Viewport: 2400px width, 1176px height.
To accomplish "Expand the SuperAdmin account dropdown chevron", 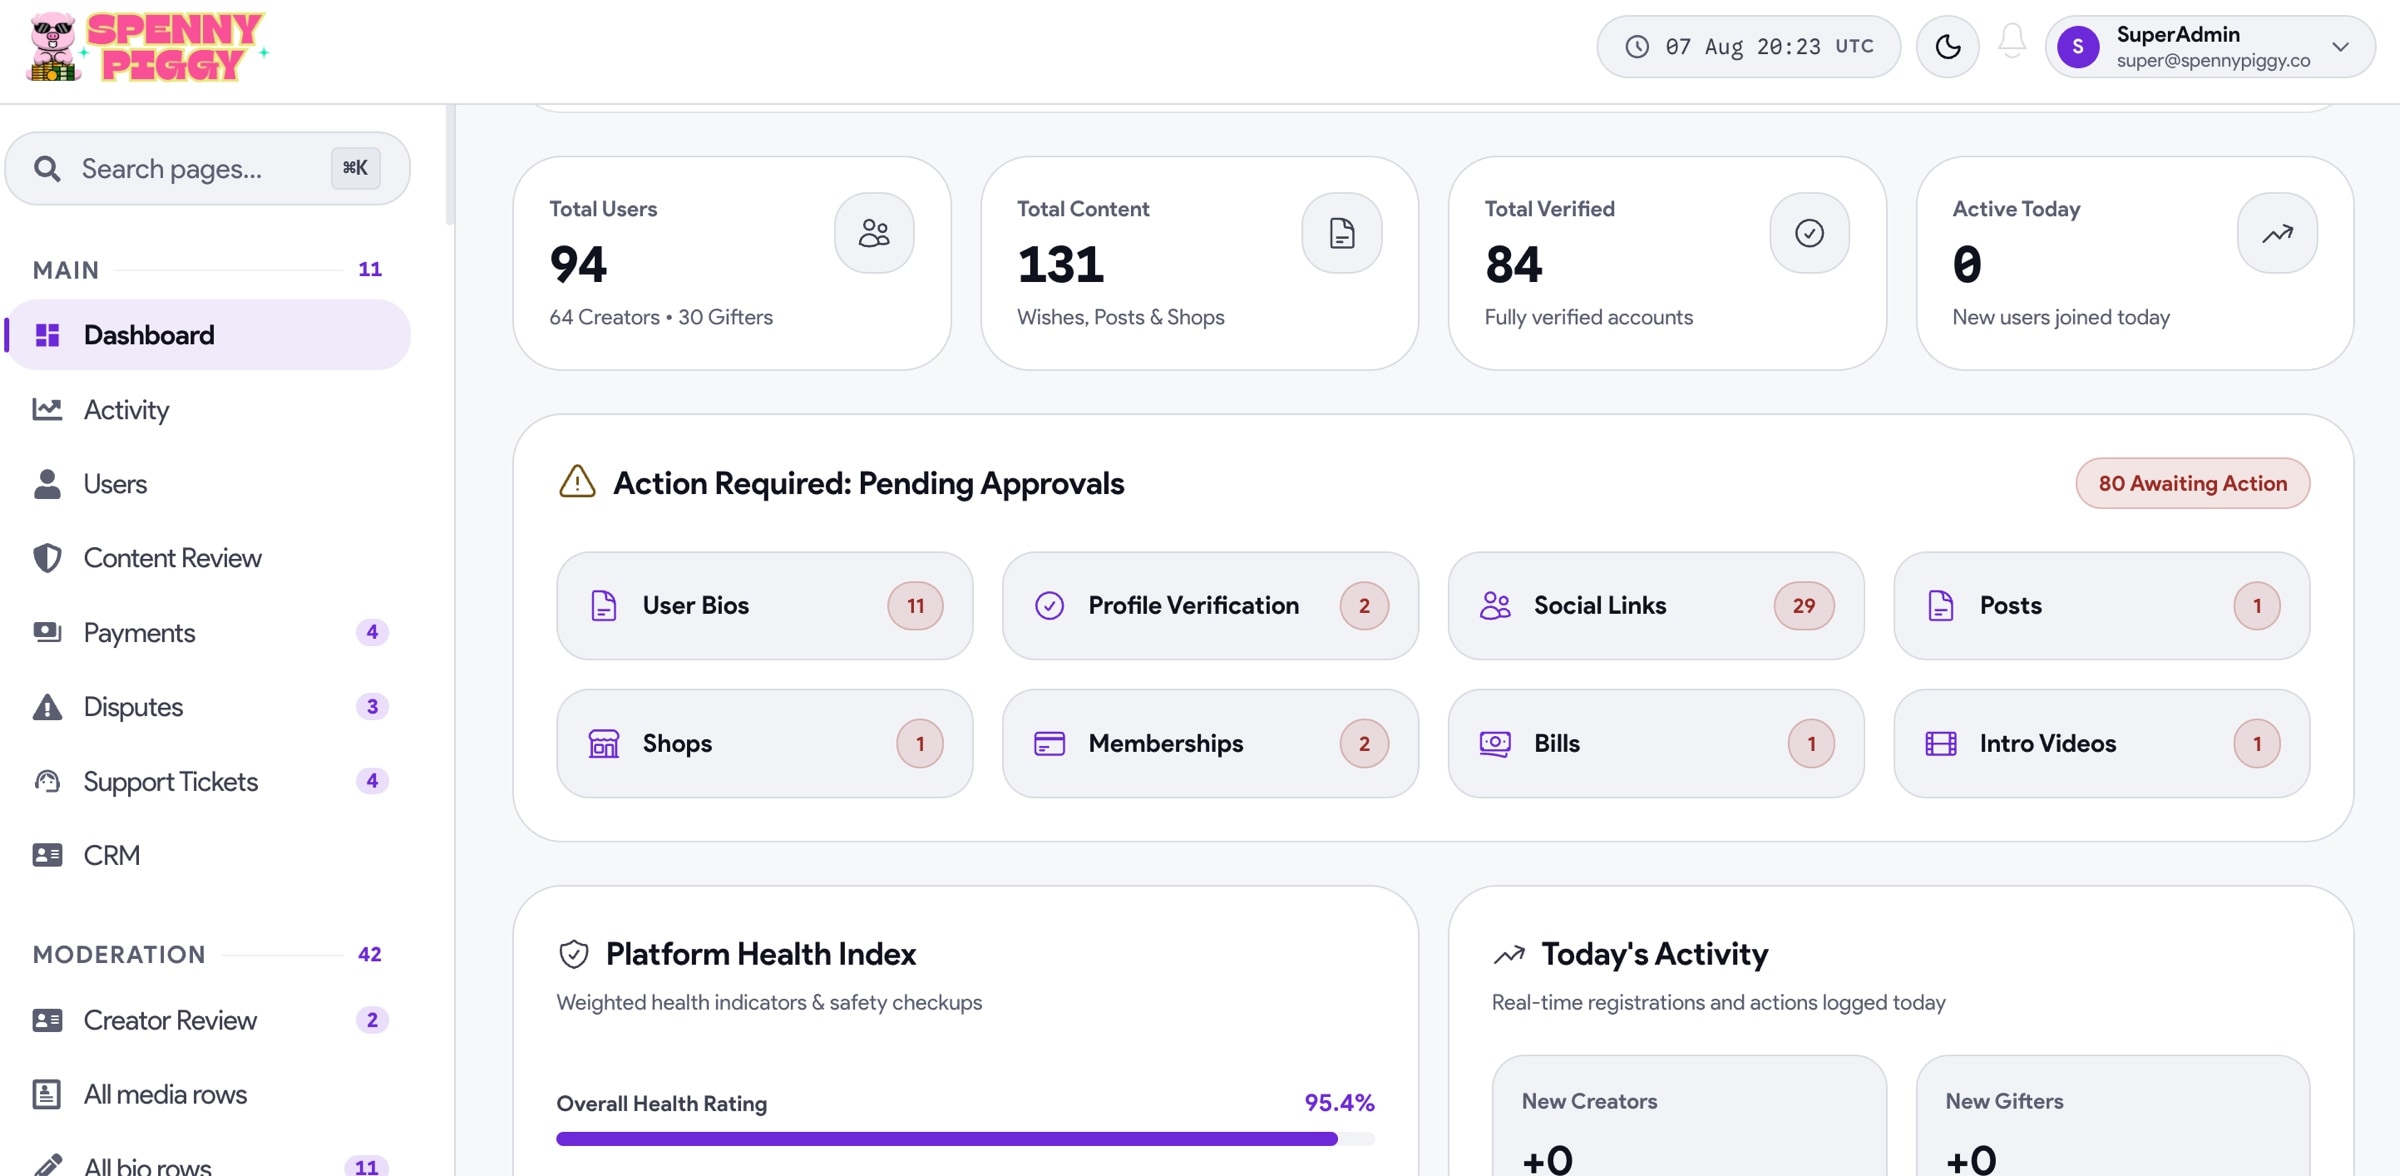I will pos(2340,46).
